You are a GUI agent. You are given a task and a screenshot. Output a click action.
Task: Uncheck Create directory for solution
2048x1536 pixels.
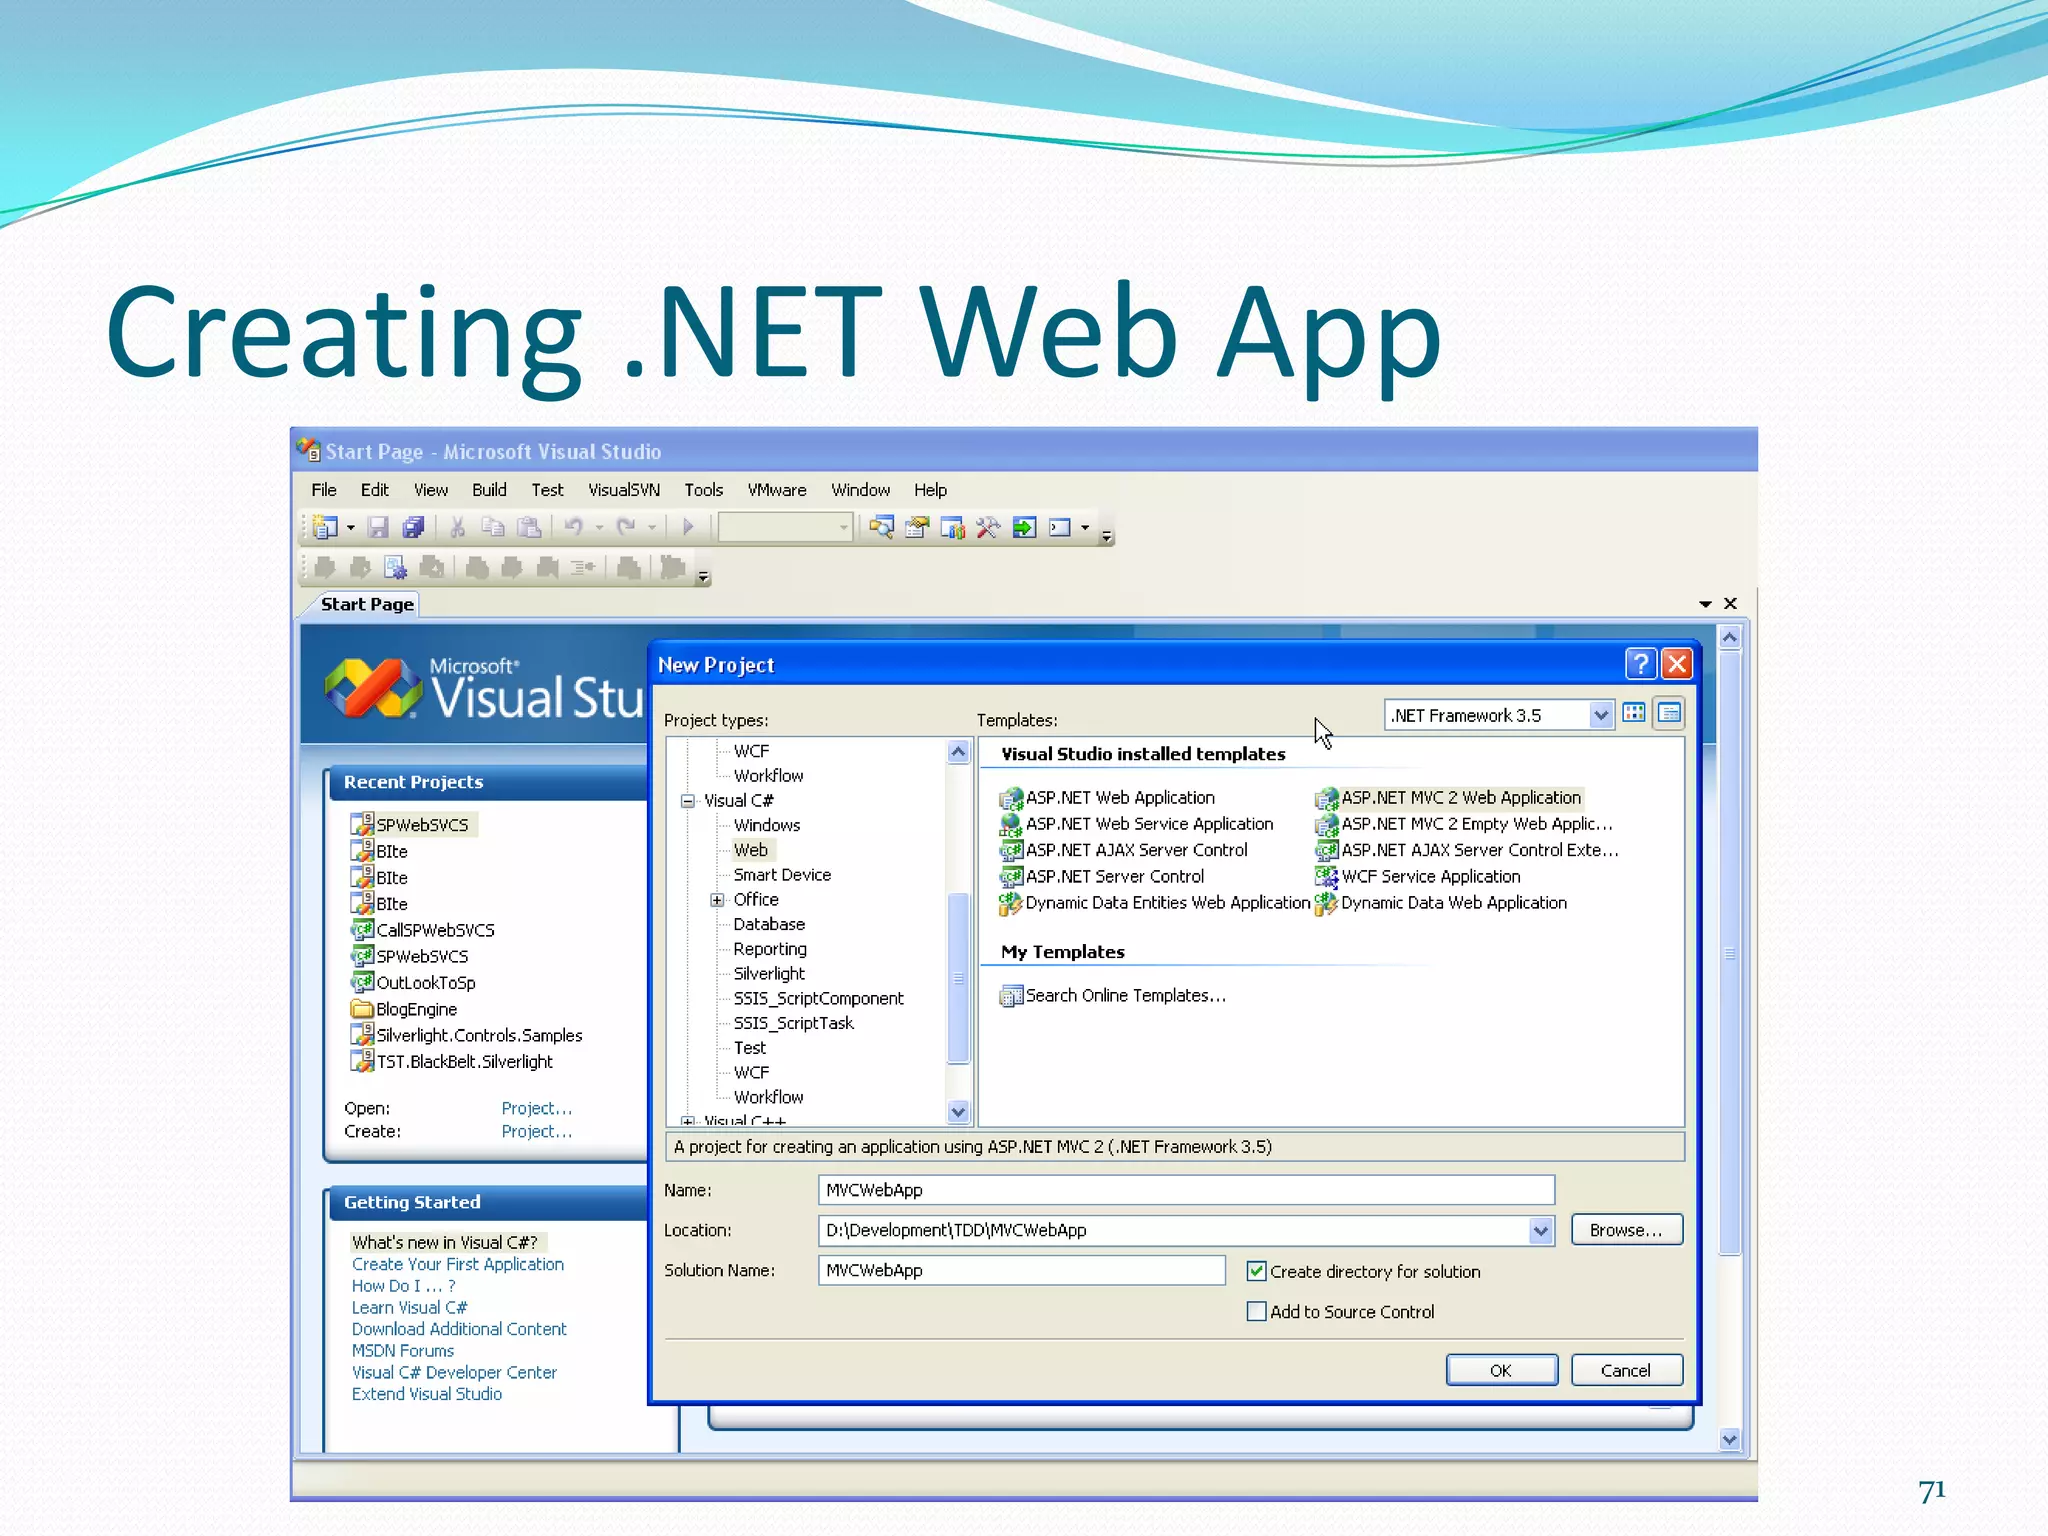(x=1257, y=1271)
